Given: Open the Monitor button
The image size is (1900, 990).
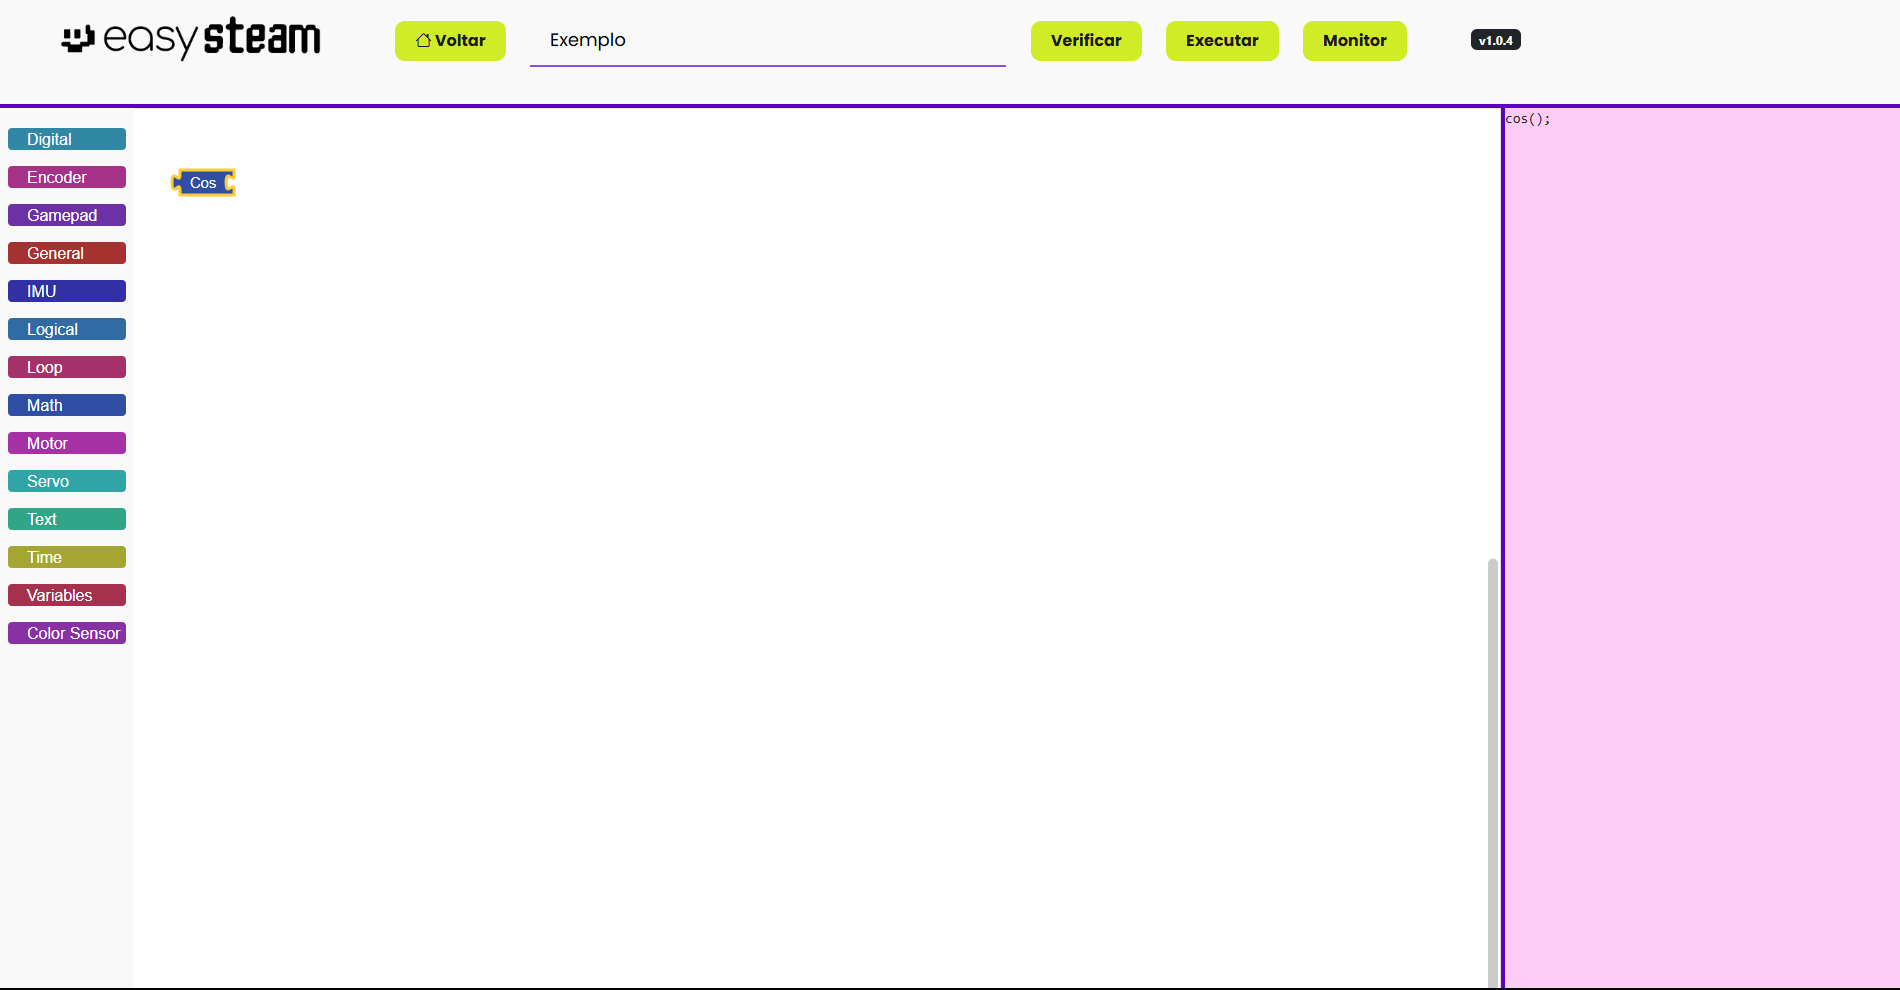Looking at the screenshot, I should click(x=1354, y=41).
